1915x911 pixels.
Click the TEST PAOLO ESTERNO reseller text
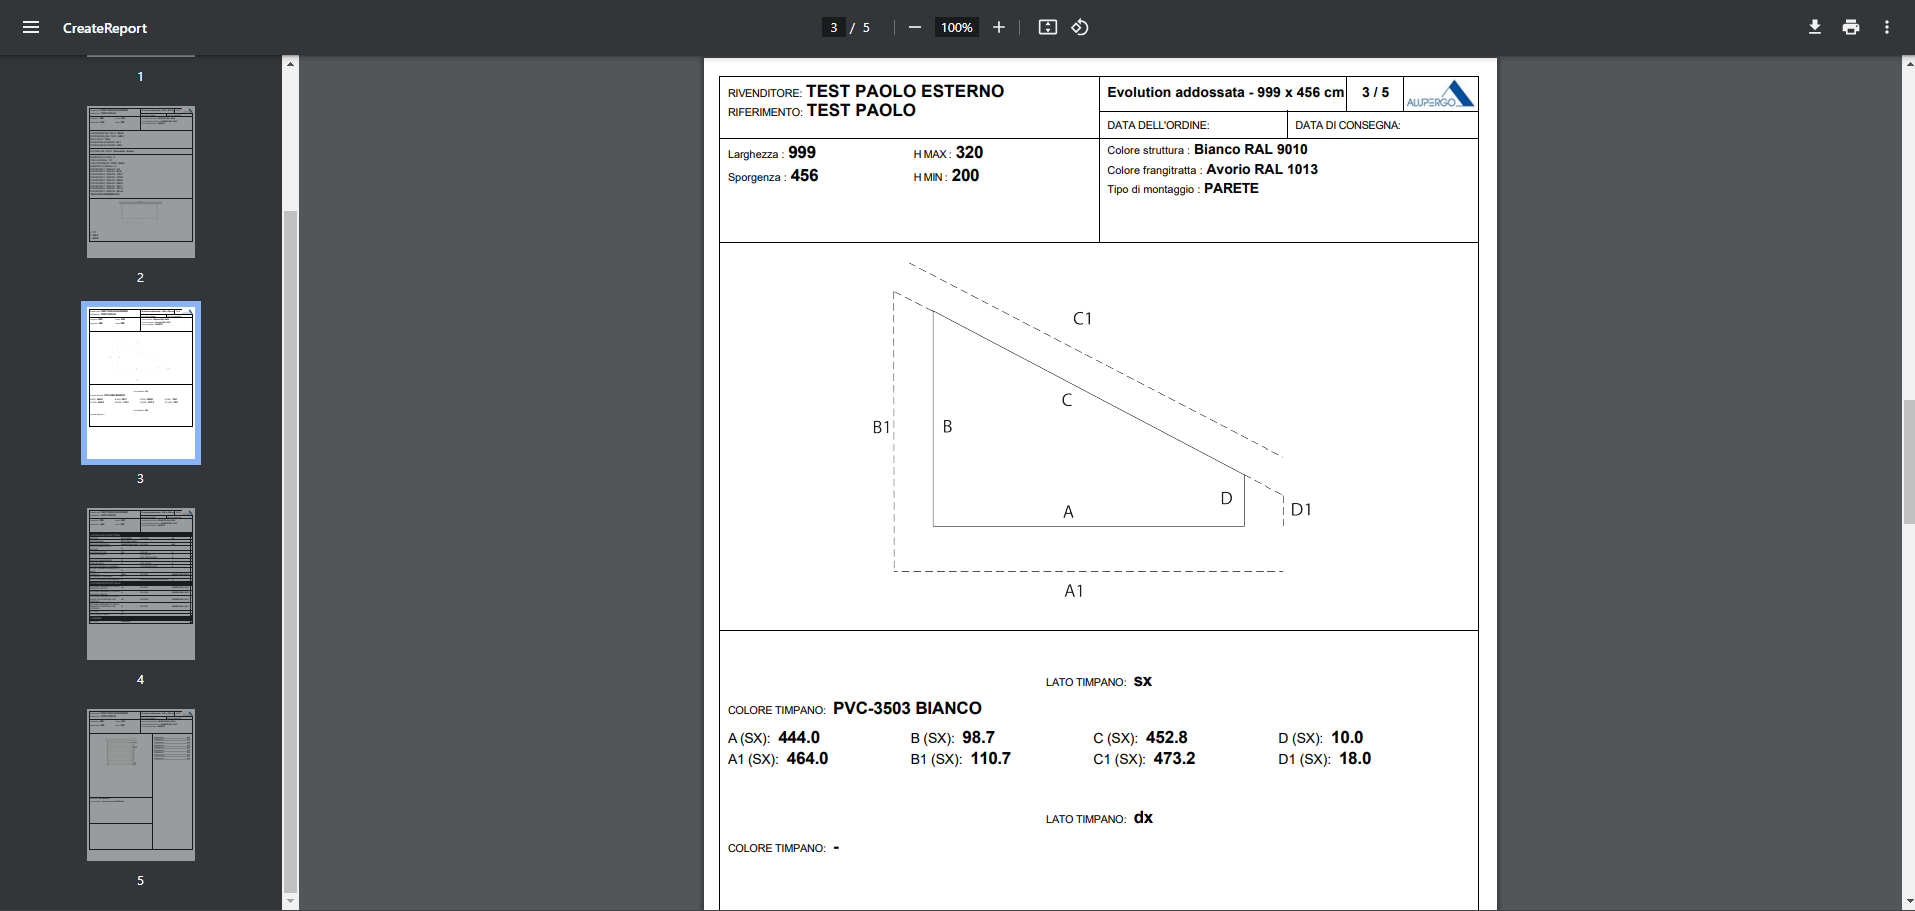[905, 91]
